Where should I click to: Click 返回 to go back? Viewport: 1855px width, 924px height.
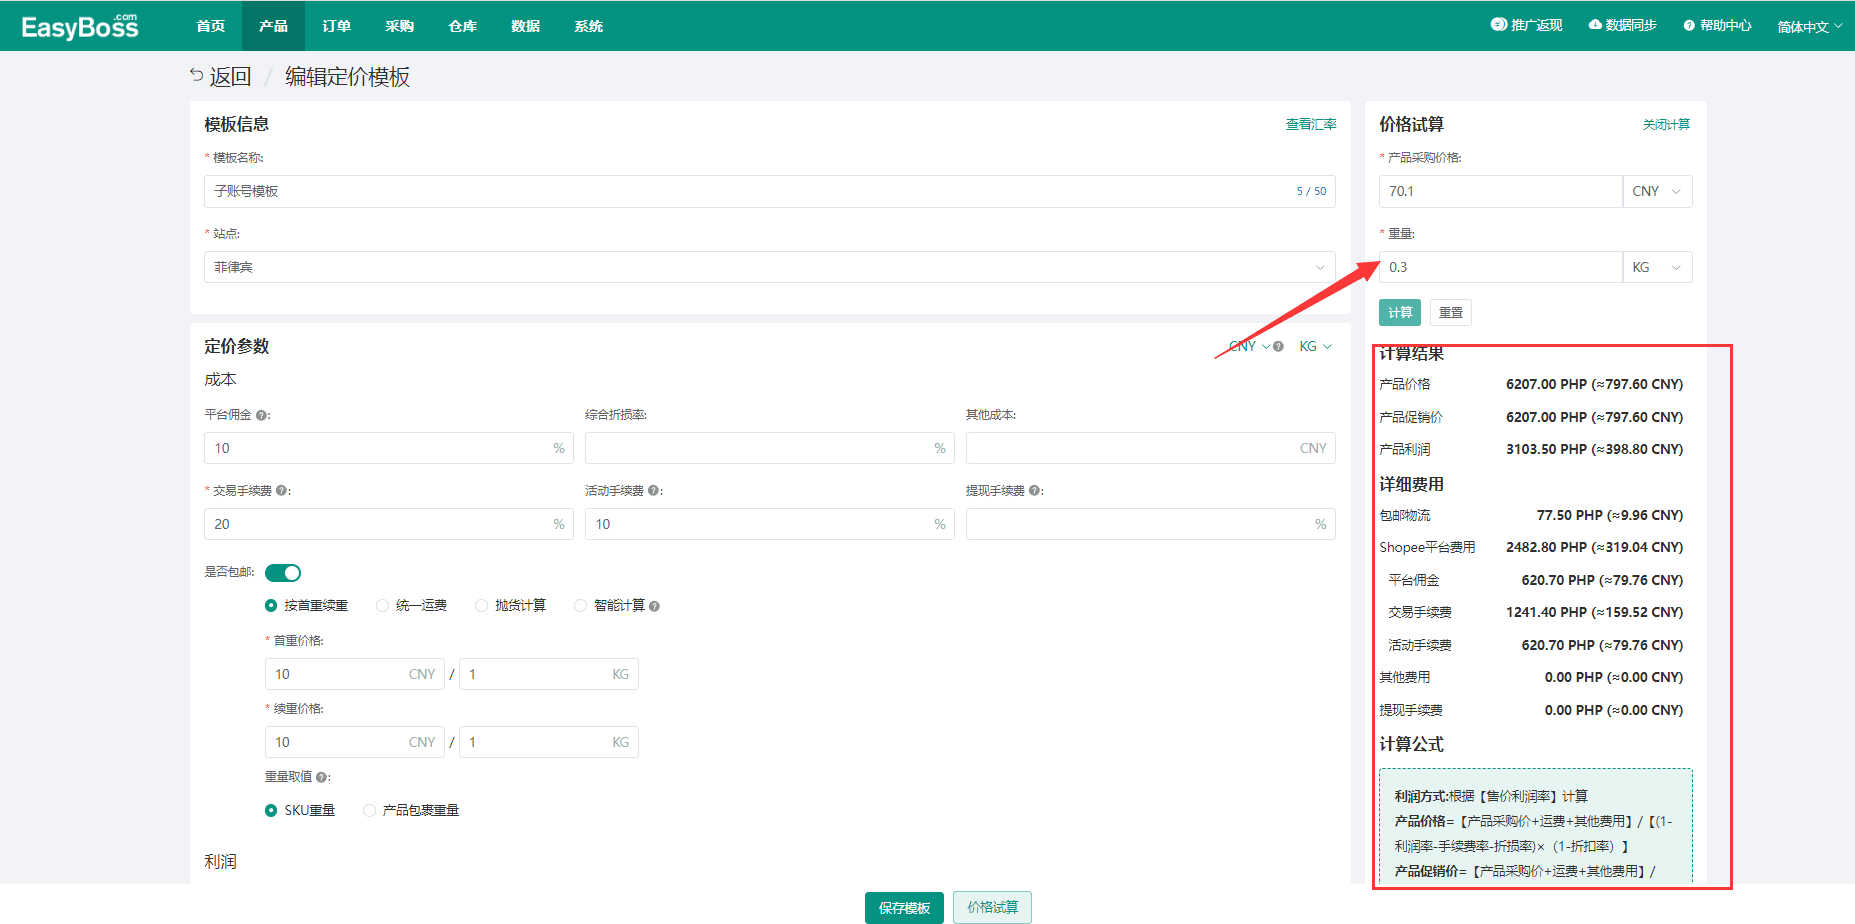230,77
